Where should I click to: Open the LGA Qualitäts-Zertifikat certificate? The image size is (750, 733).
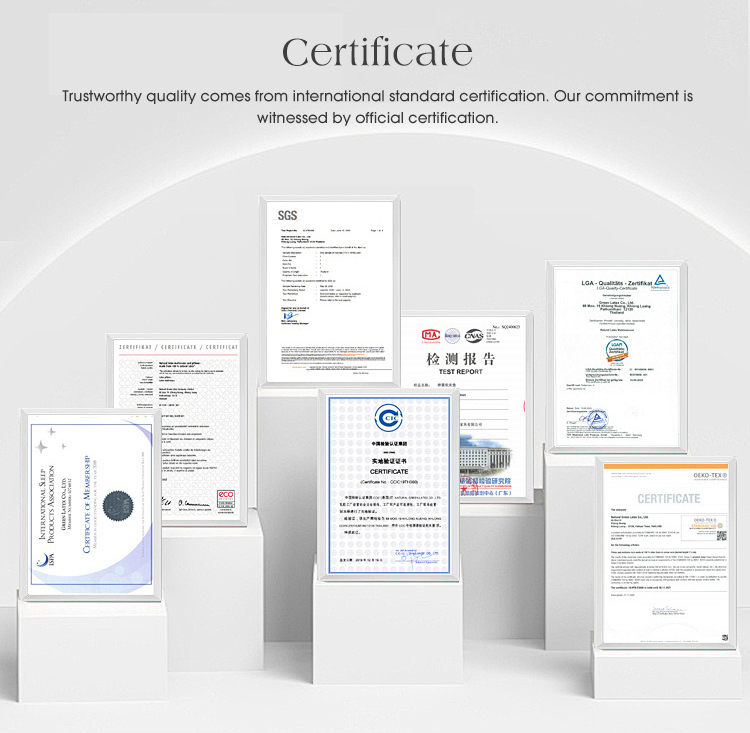[x=617, y=356]
